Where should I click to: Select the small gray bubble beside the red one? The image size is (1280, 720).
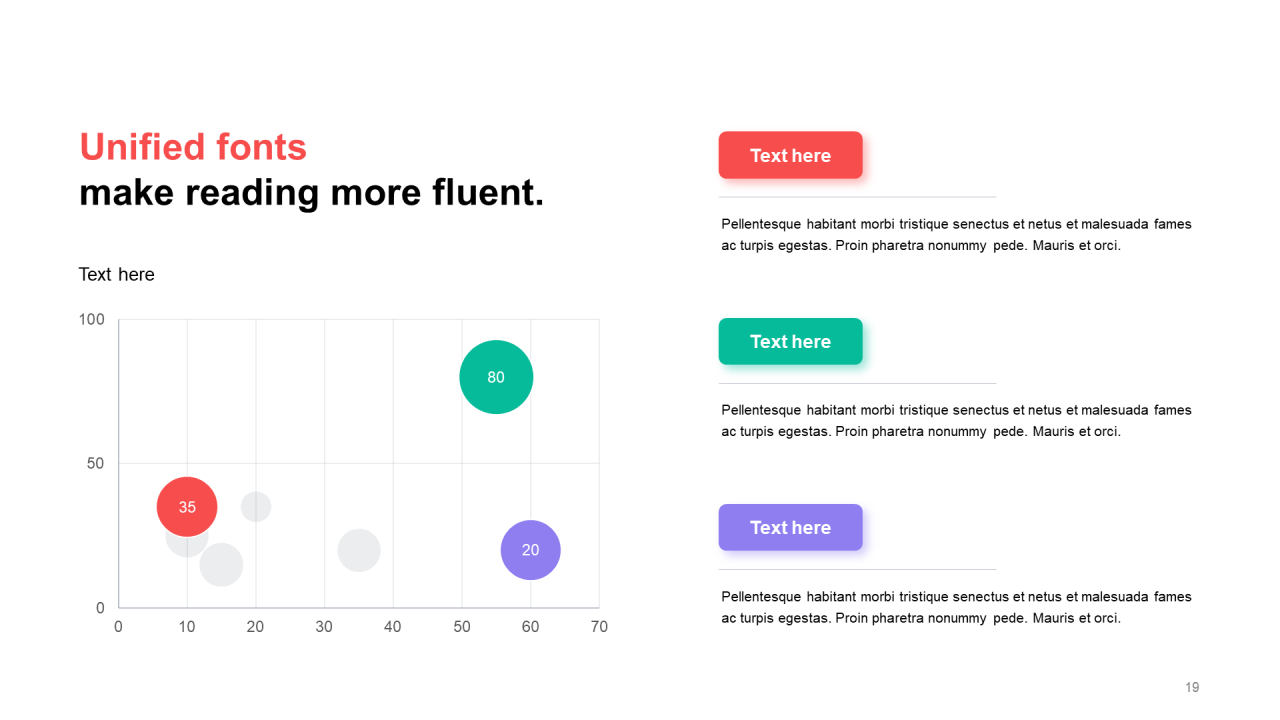[x=256, y=507]
